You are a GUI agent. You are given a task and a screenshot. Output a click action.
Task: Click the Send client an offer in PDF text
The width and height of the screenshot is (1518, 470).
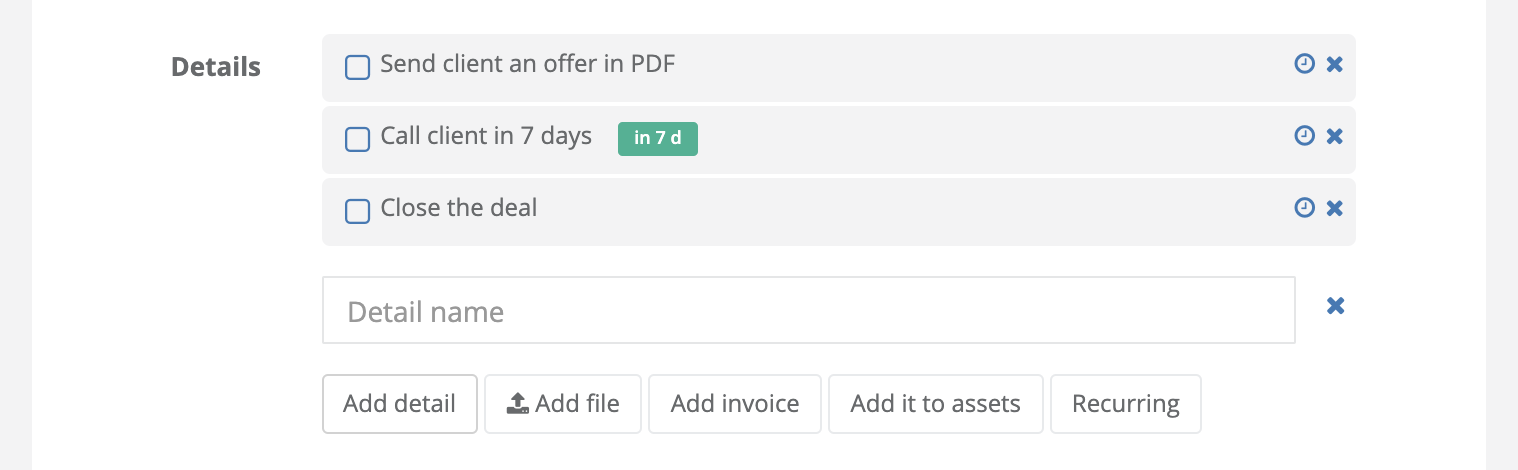click(x=528, y=64)
